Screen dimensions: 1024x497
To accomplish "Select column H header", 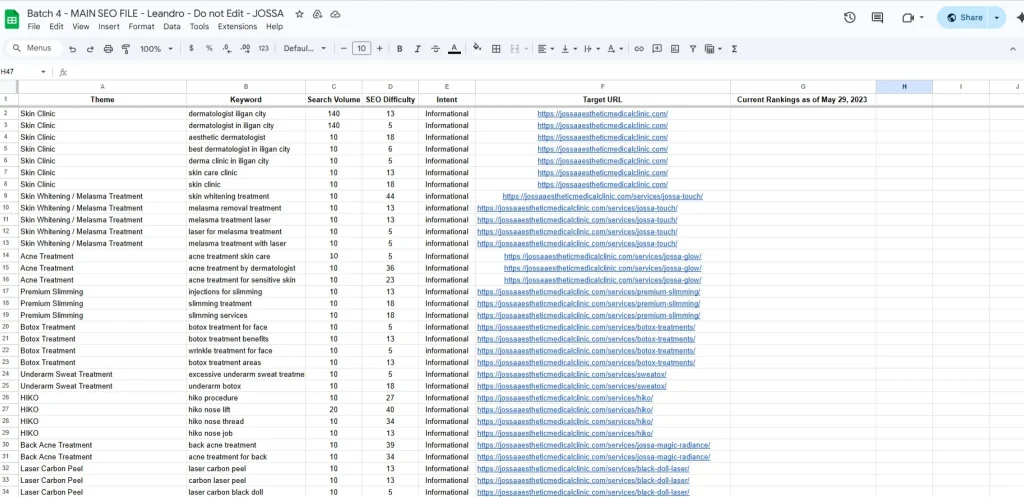I will pos(904,86).
